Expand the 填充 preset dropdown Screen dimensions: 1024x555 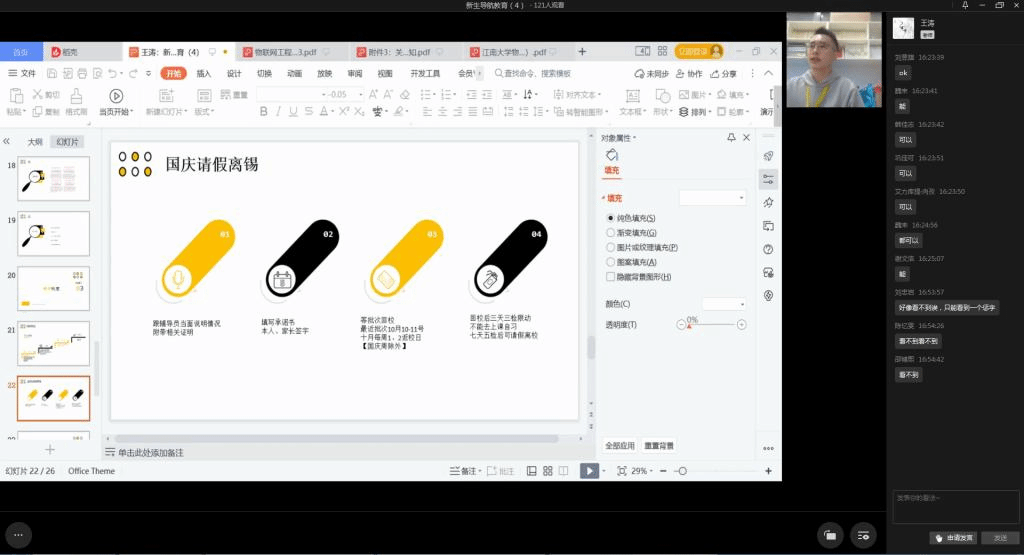point(712,198)
